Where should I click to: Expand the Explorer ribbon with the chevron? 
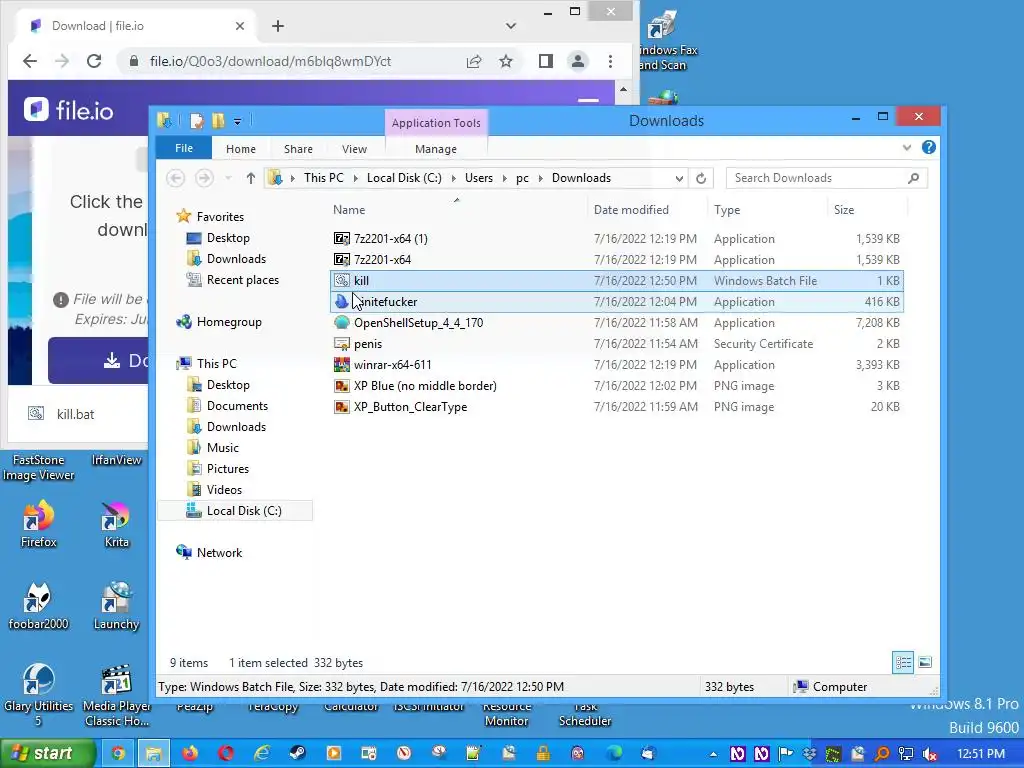(906, 148)
